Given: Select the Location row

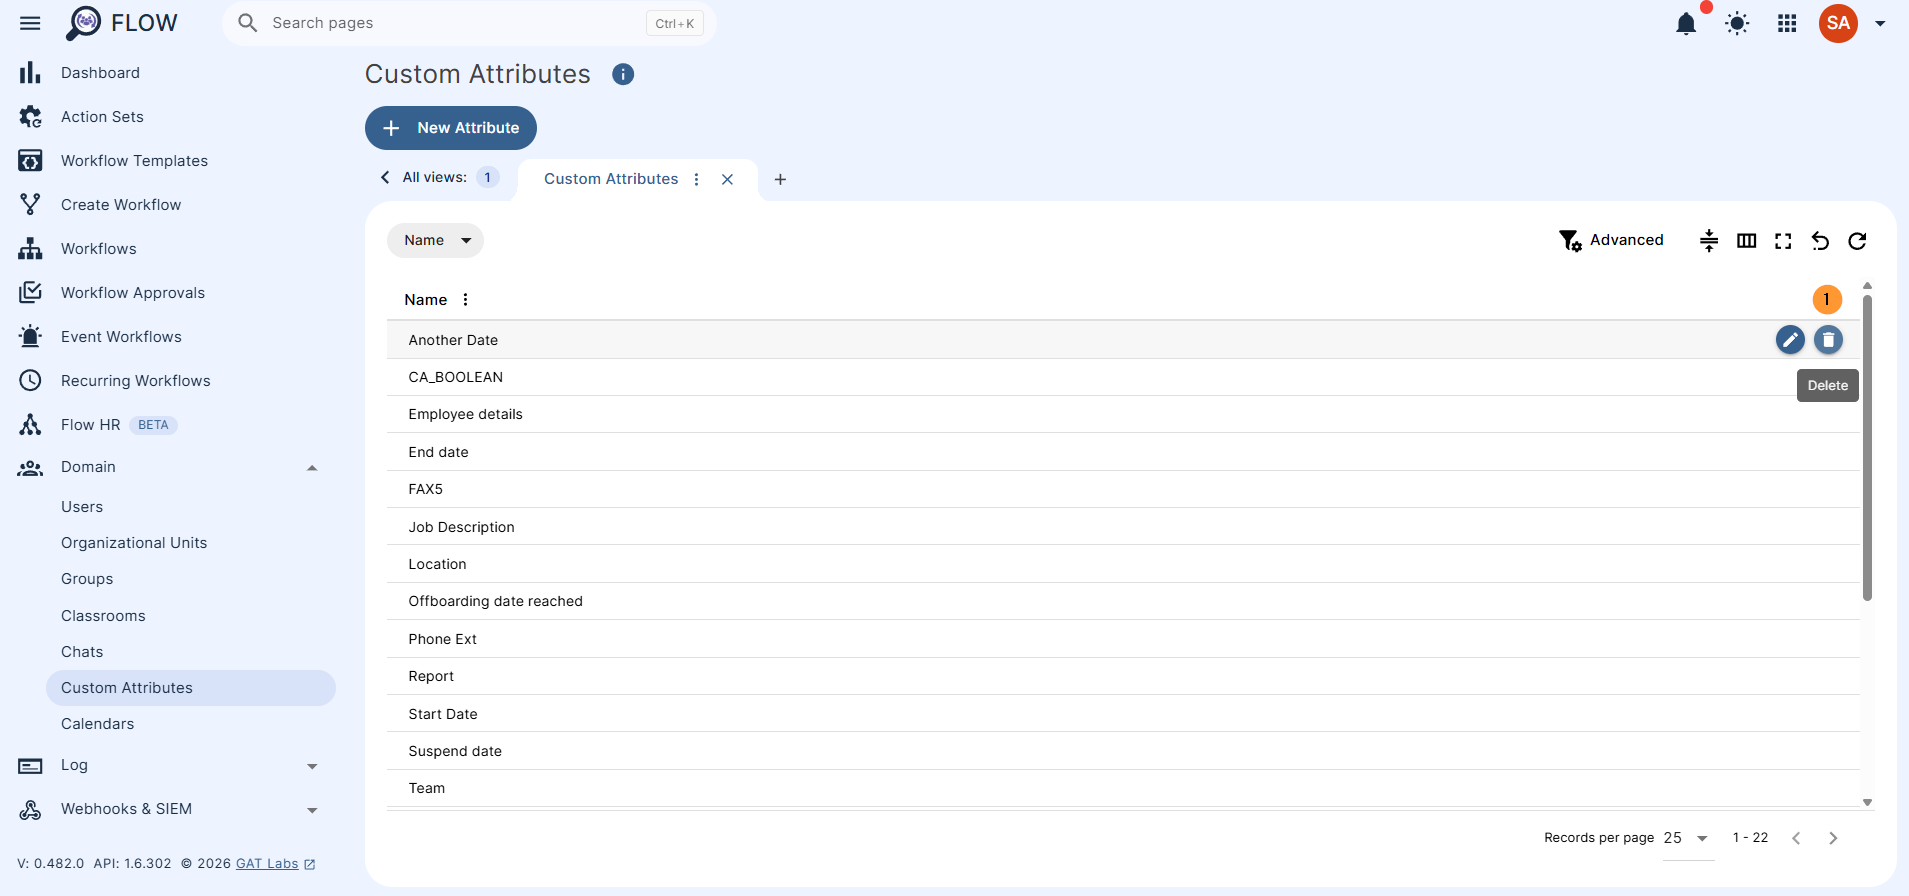Looking at the screenshot, I should point(1123,564).
